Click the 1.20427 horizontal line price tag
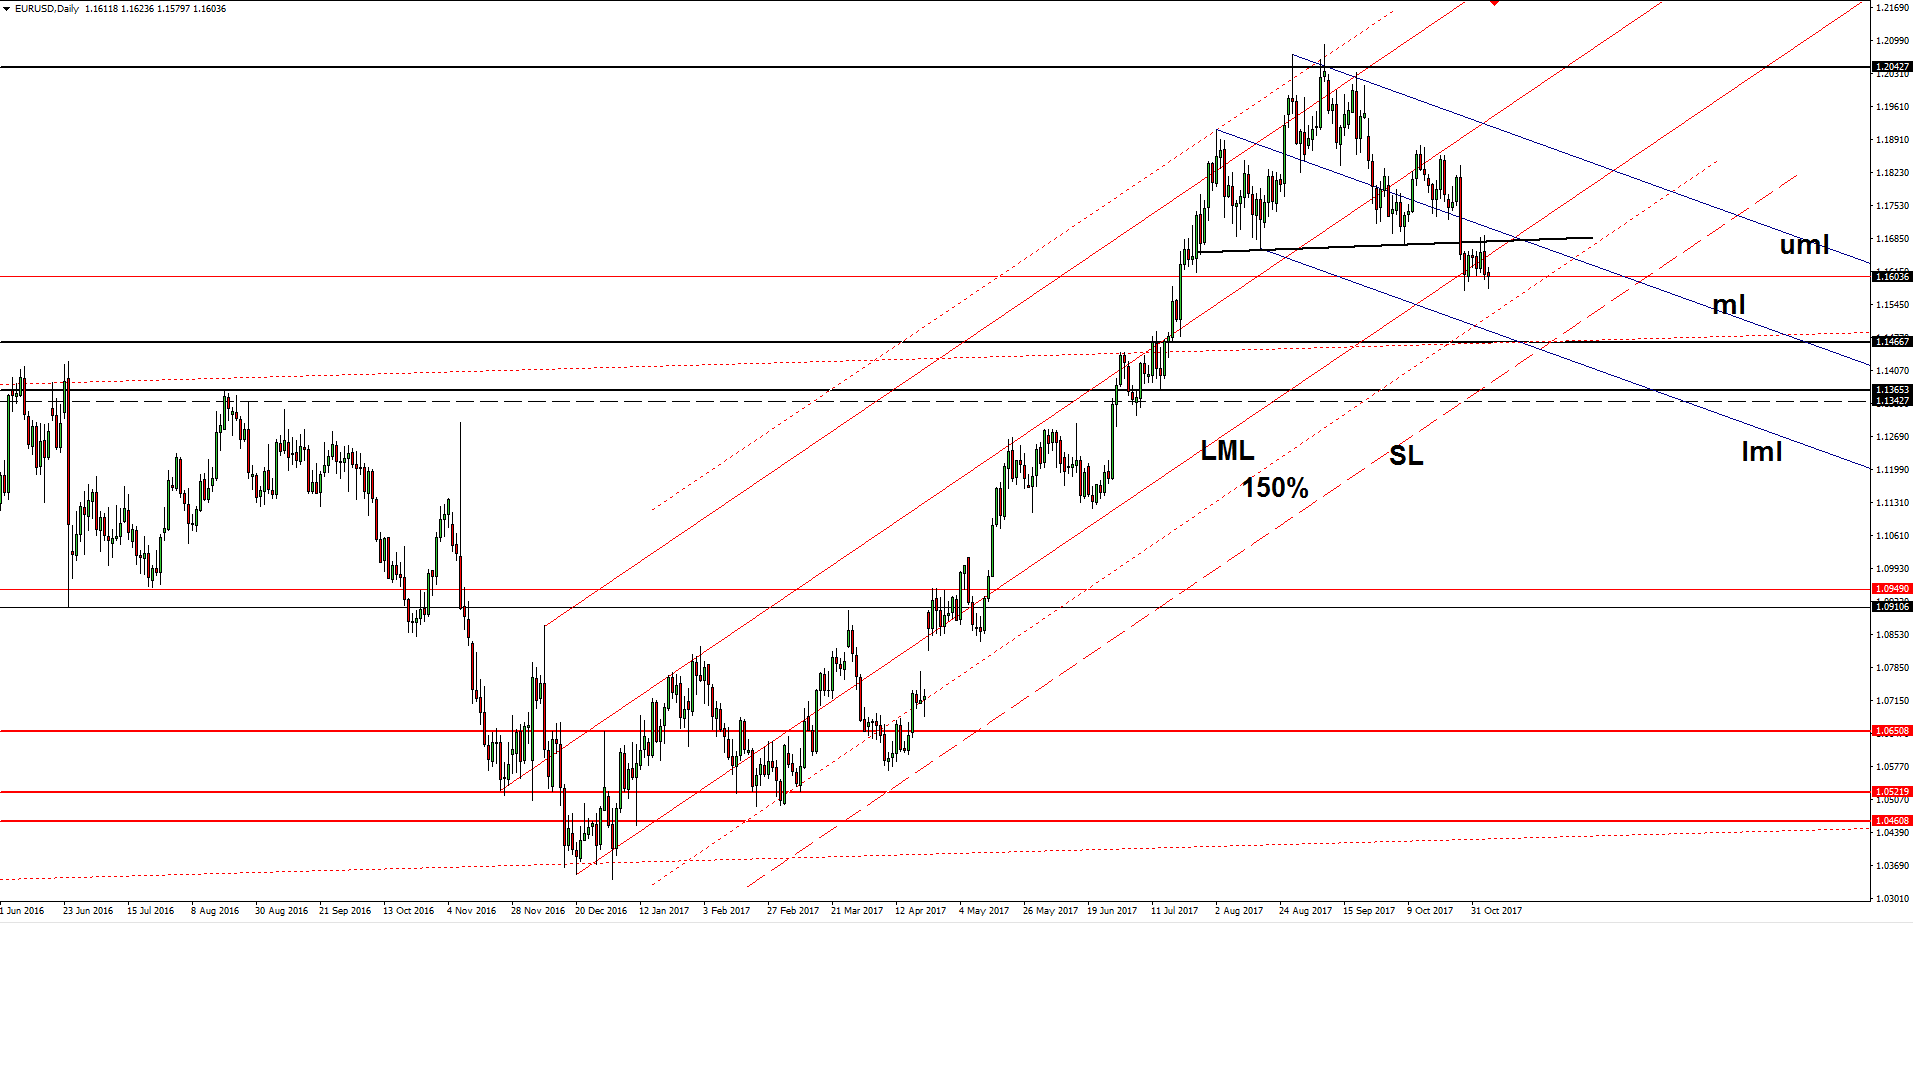This screenshot has width=1920, height=1080. coord(1892,67)
